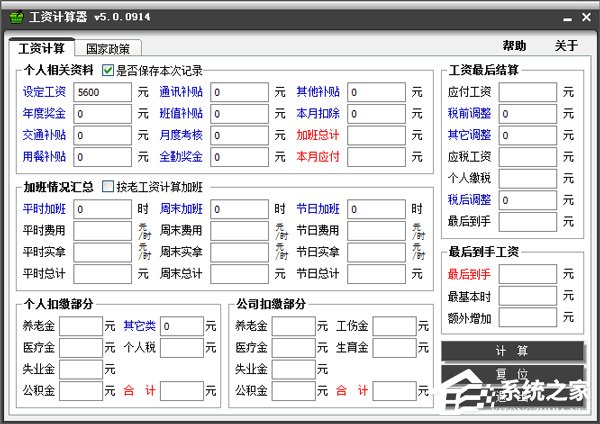
Task: Click the 税前调整 input field
Action: 528,114
